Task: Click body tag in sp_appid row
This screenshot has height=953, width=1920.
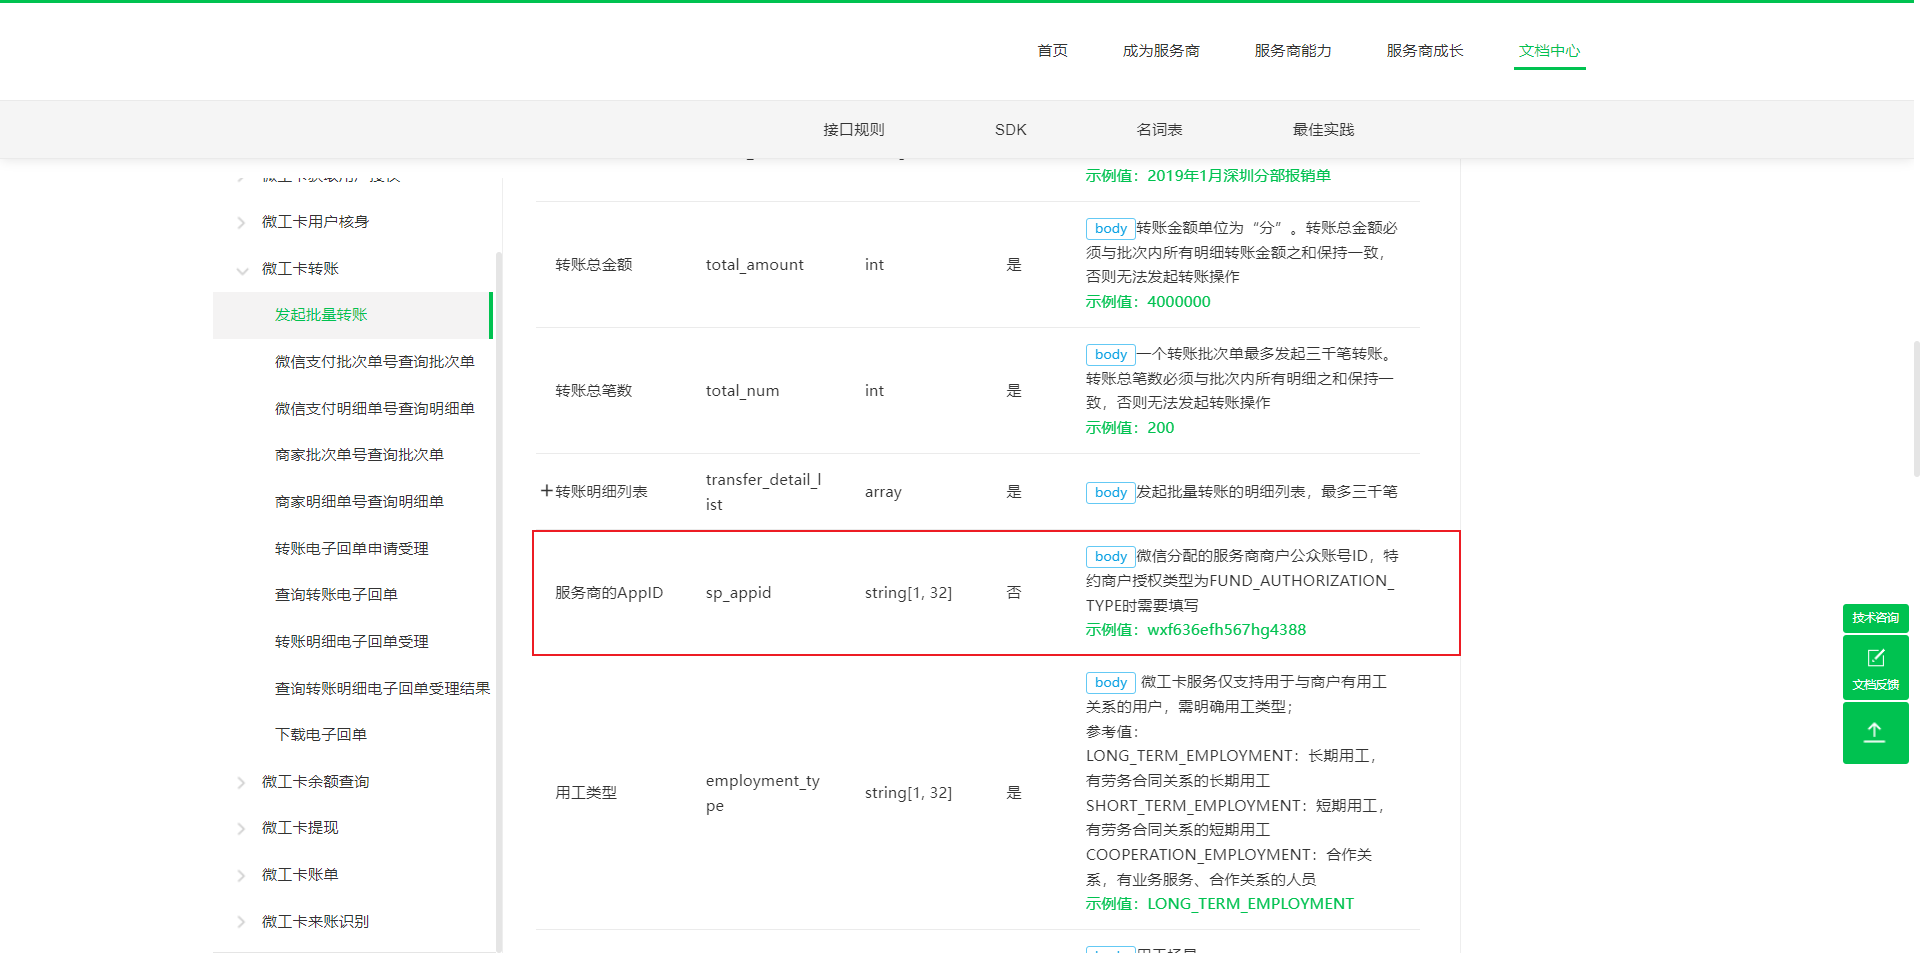Action: pos(1110,556)
